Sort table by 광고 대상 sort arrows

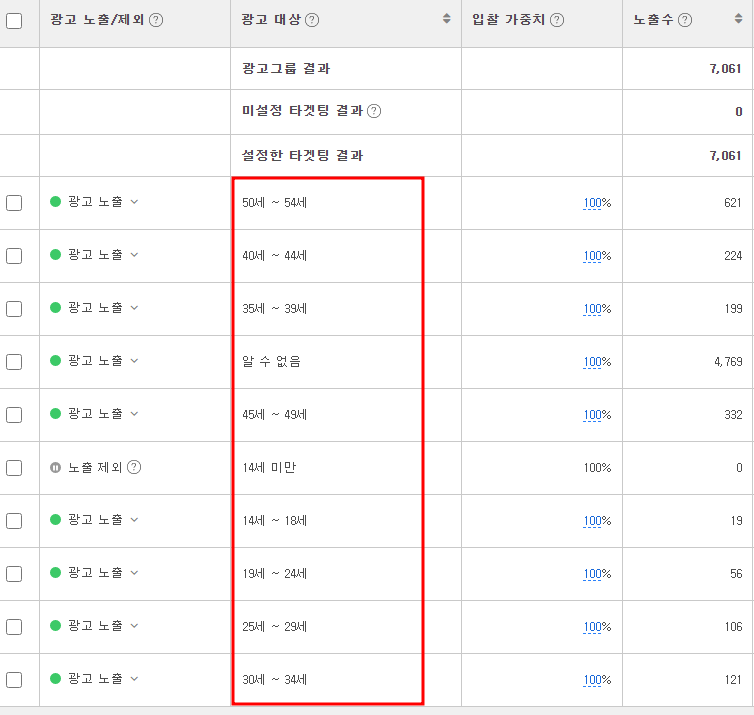point(447,19)
